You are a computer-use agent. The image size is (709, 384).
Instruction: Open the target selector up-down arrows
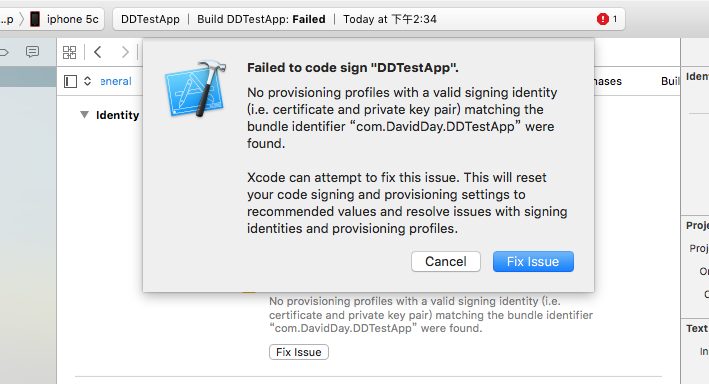[x=88, y=81]
